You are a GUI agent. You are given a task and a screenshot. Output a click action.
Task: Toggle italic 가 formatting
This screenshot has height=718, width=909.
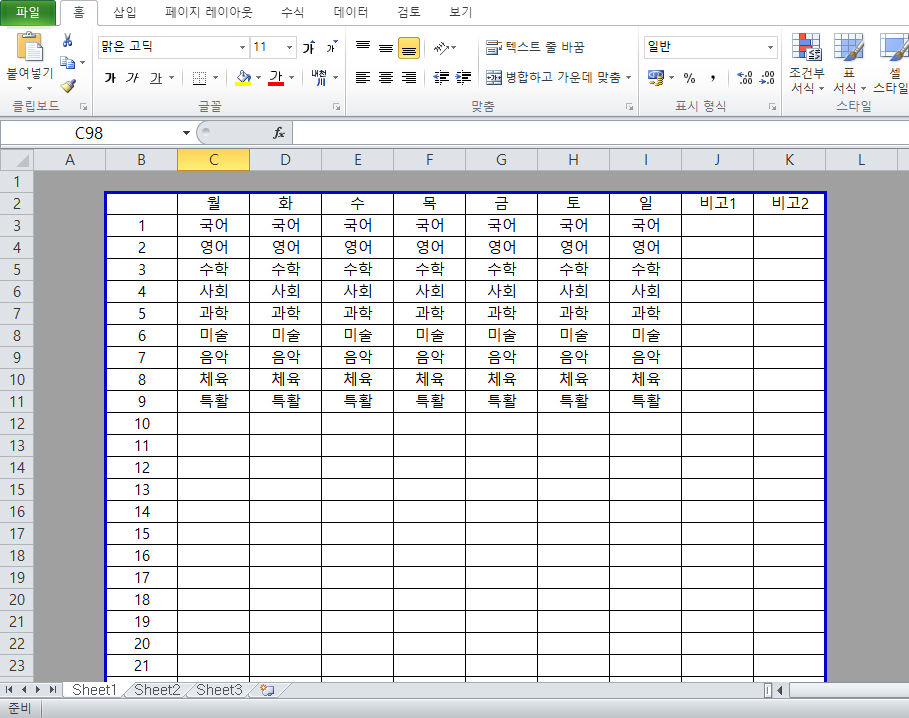point(133,77)
